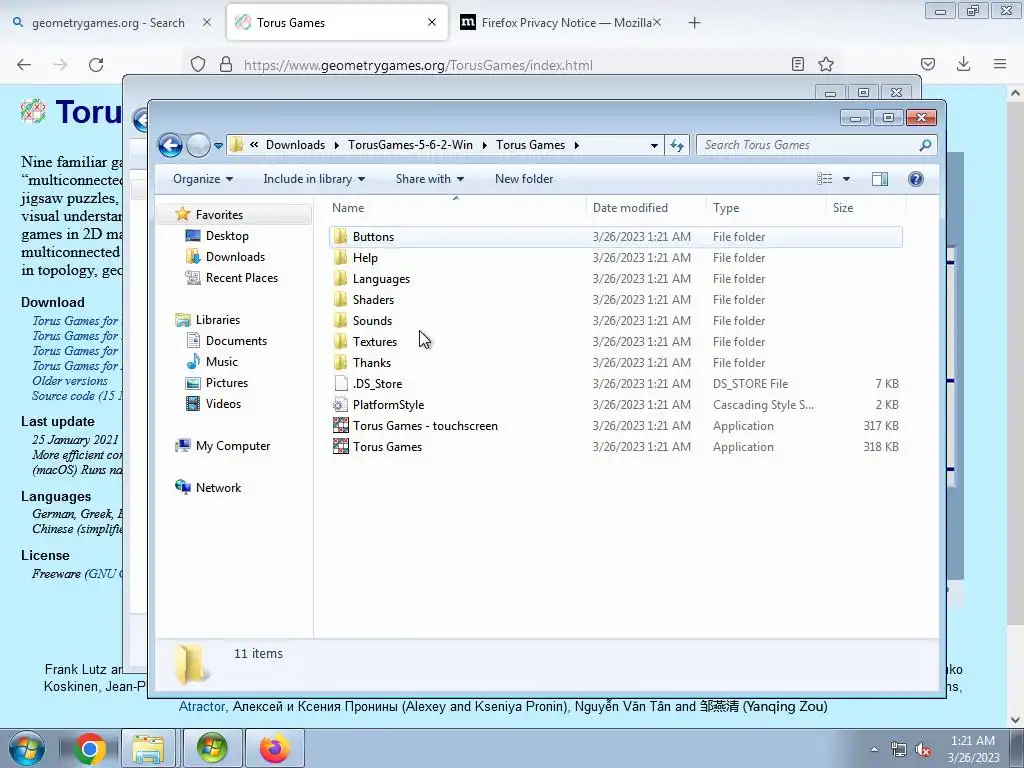The width and height of the screenshot is (1024, 768).
Task: Select the Sounds folder icon
Action: (x=340, y=321)
